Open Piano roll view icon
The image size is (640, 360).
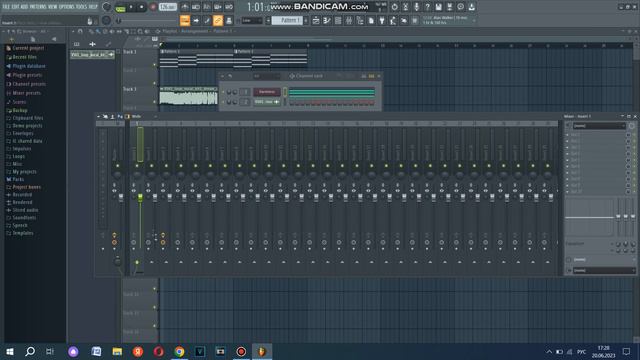[x=327, y=20]
